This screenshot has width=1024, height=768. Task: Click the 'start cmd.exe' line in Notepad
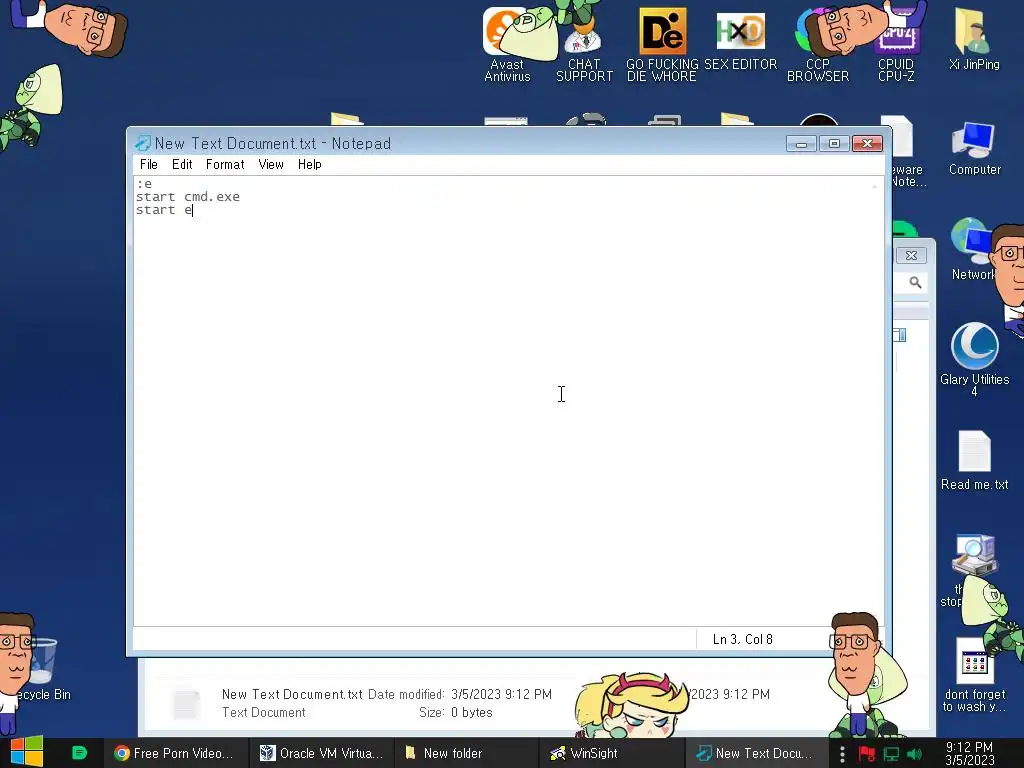click(x=187, y=197)
